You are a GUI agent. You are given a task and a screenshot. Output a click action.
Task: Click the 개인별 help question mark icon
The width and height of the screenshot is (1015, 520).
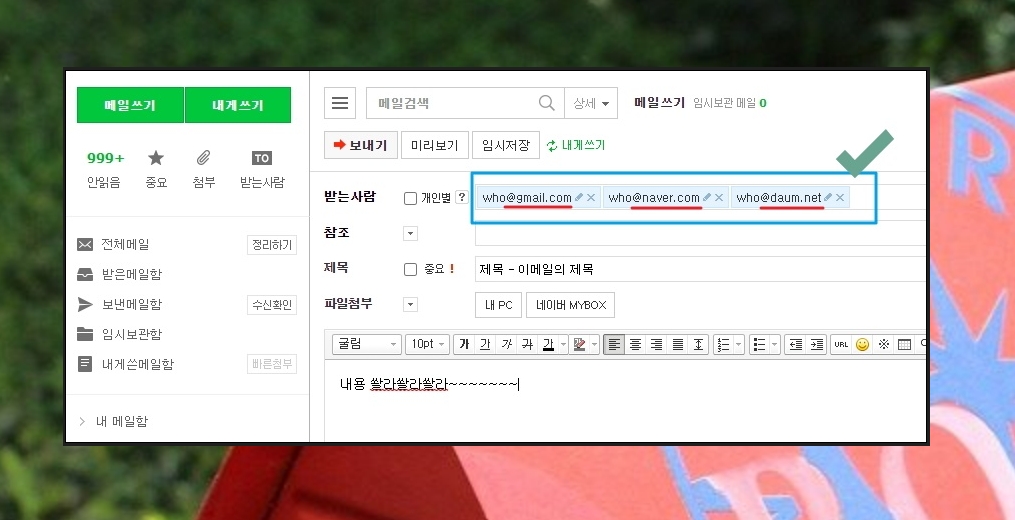click(x=462, y=198)
